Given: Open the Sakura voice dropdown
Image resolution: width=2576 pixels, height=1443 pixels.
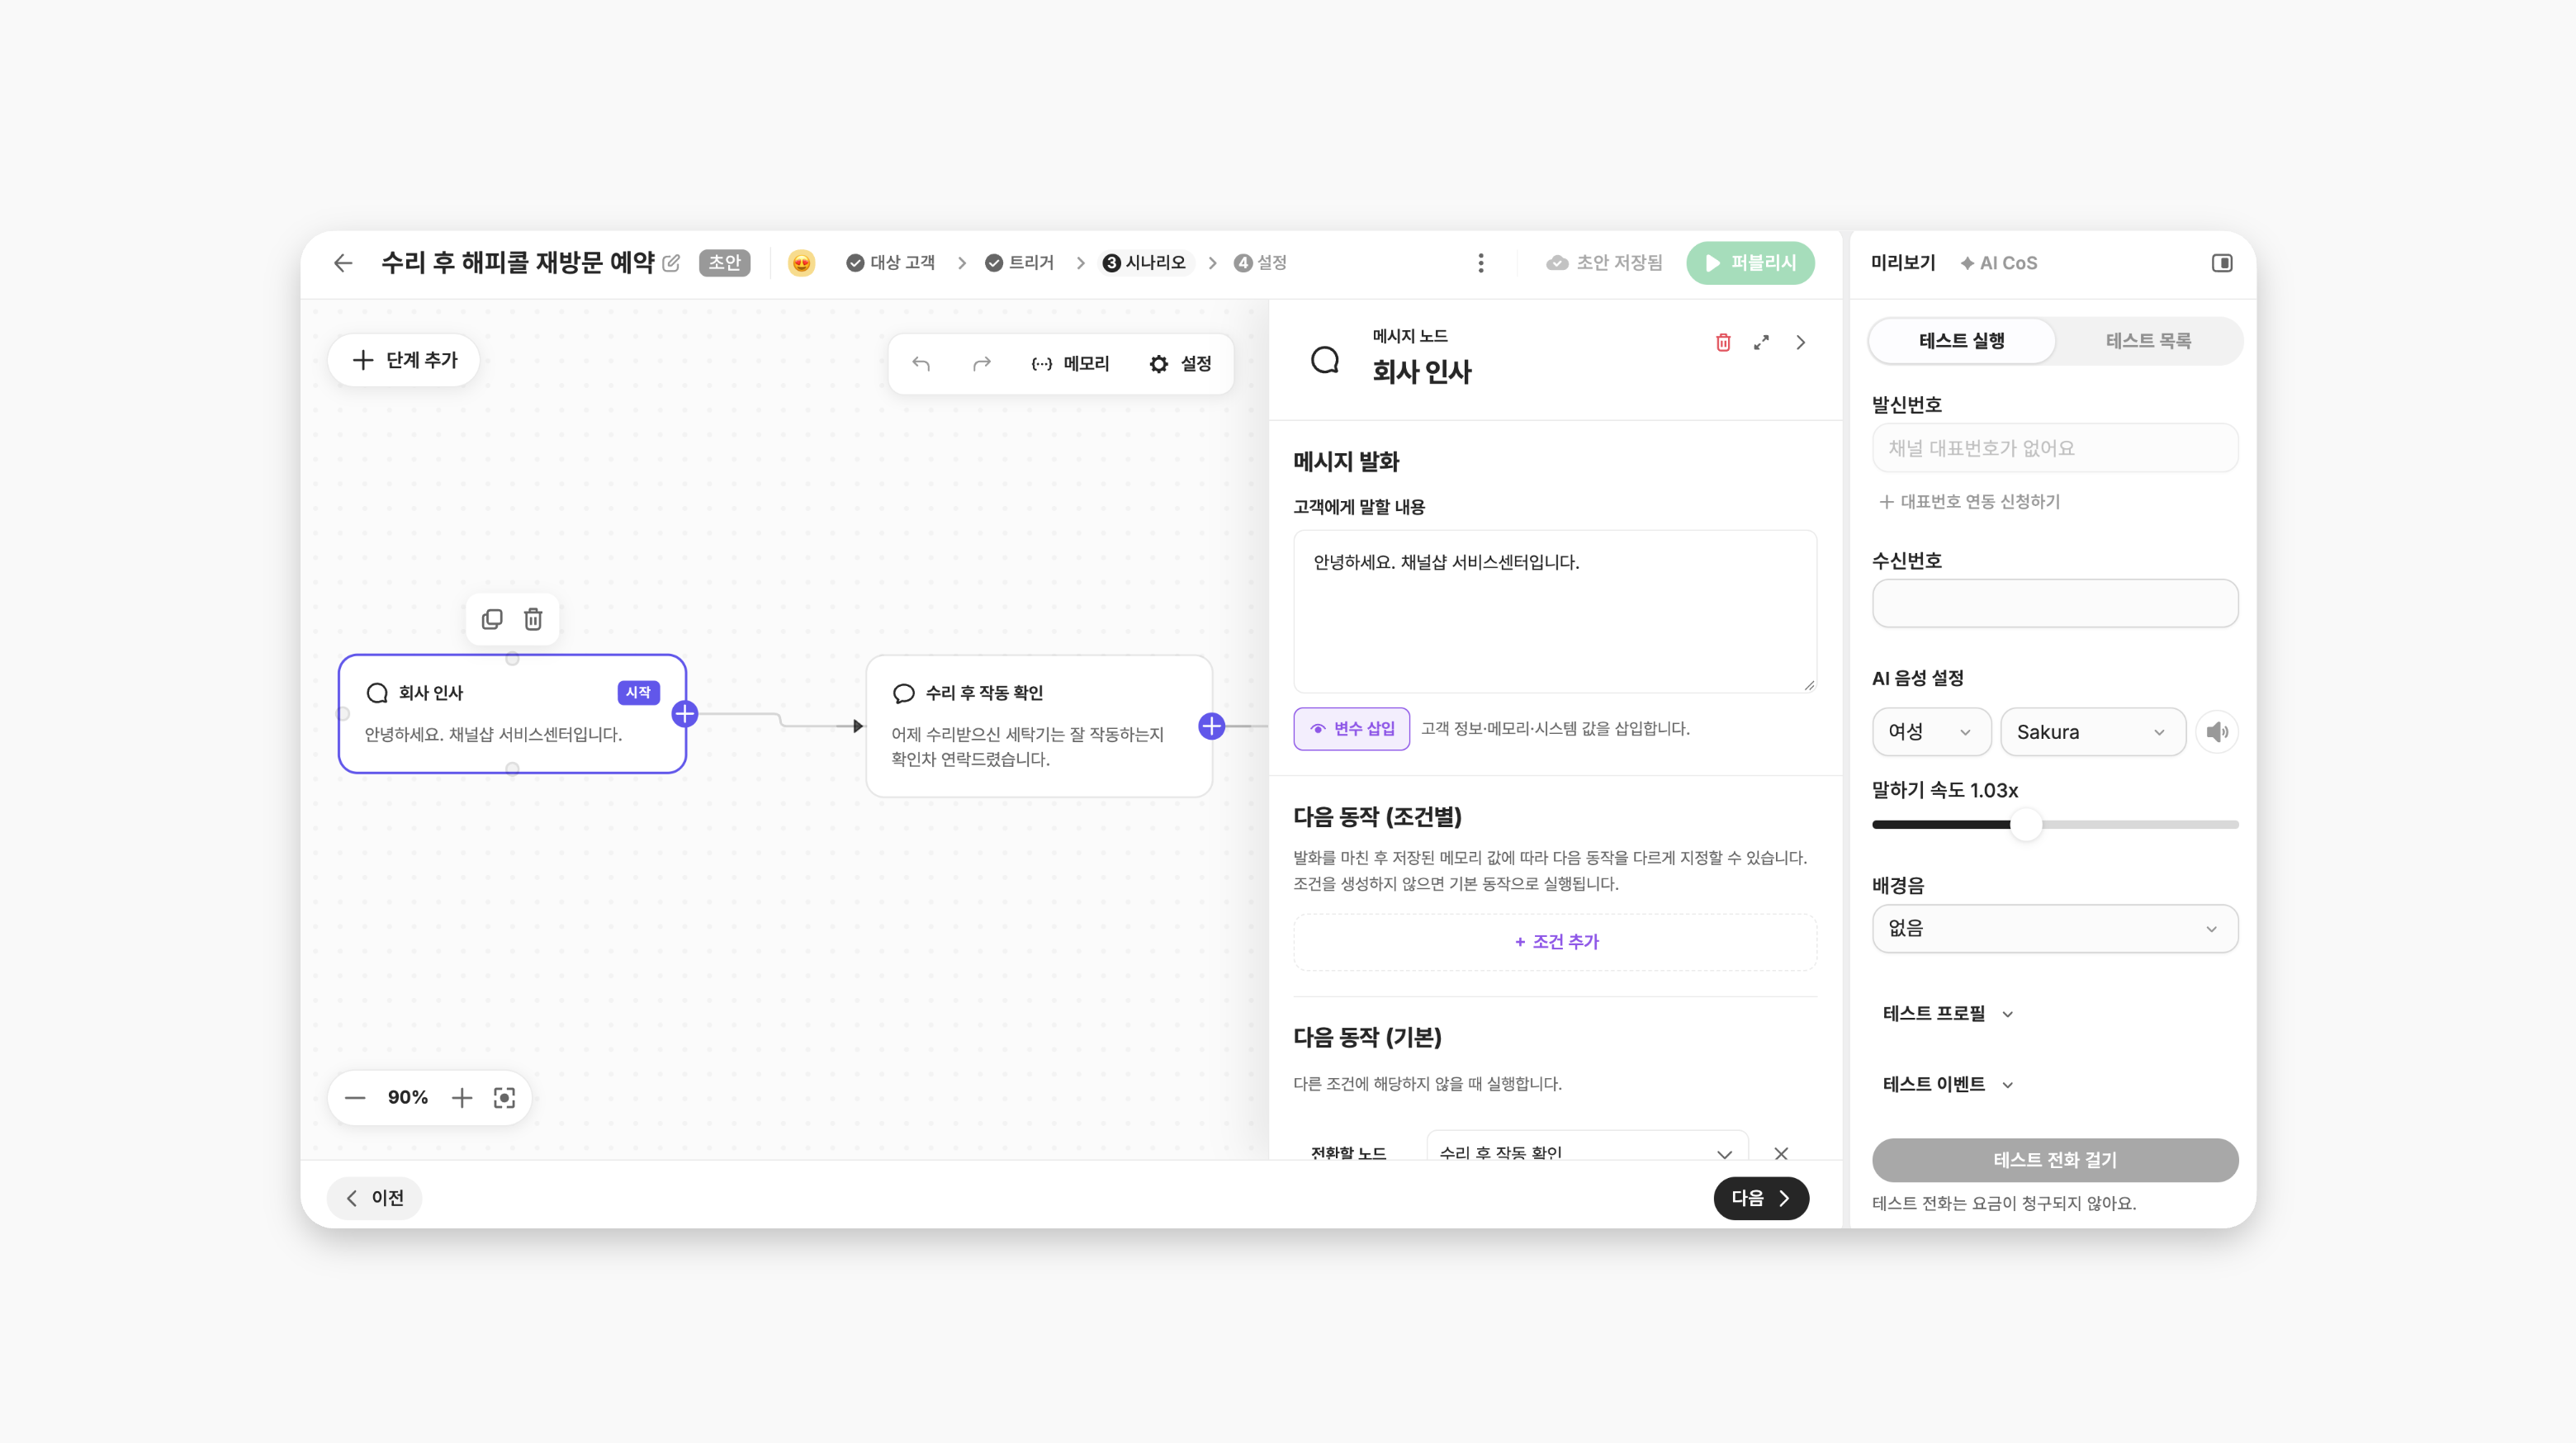Looking at the screenshot, I should [x=2093, y=732].
